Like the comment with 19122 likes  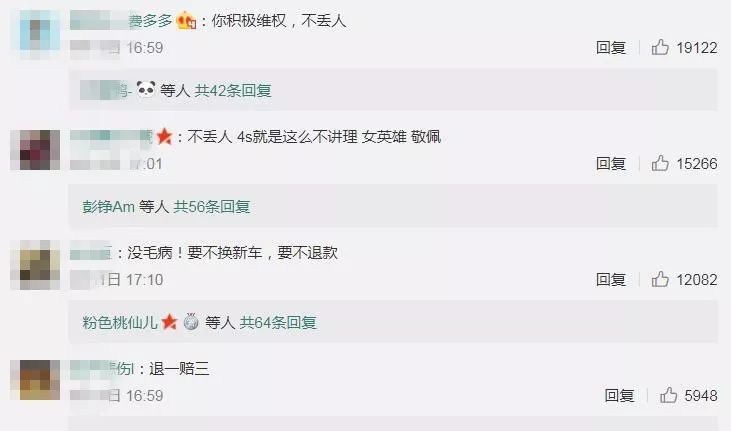660,47
